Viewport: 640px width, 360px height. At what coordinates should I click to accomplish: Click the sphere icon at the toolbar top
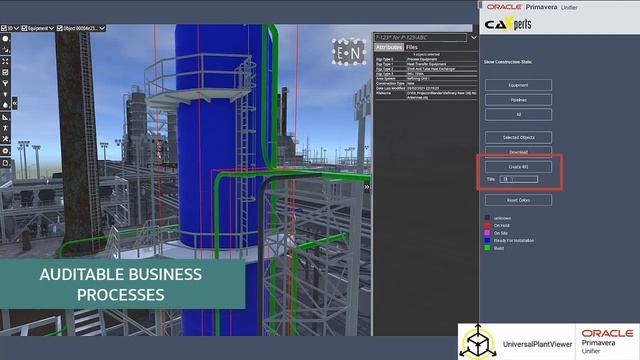[x=5, y=39]
